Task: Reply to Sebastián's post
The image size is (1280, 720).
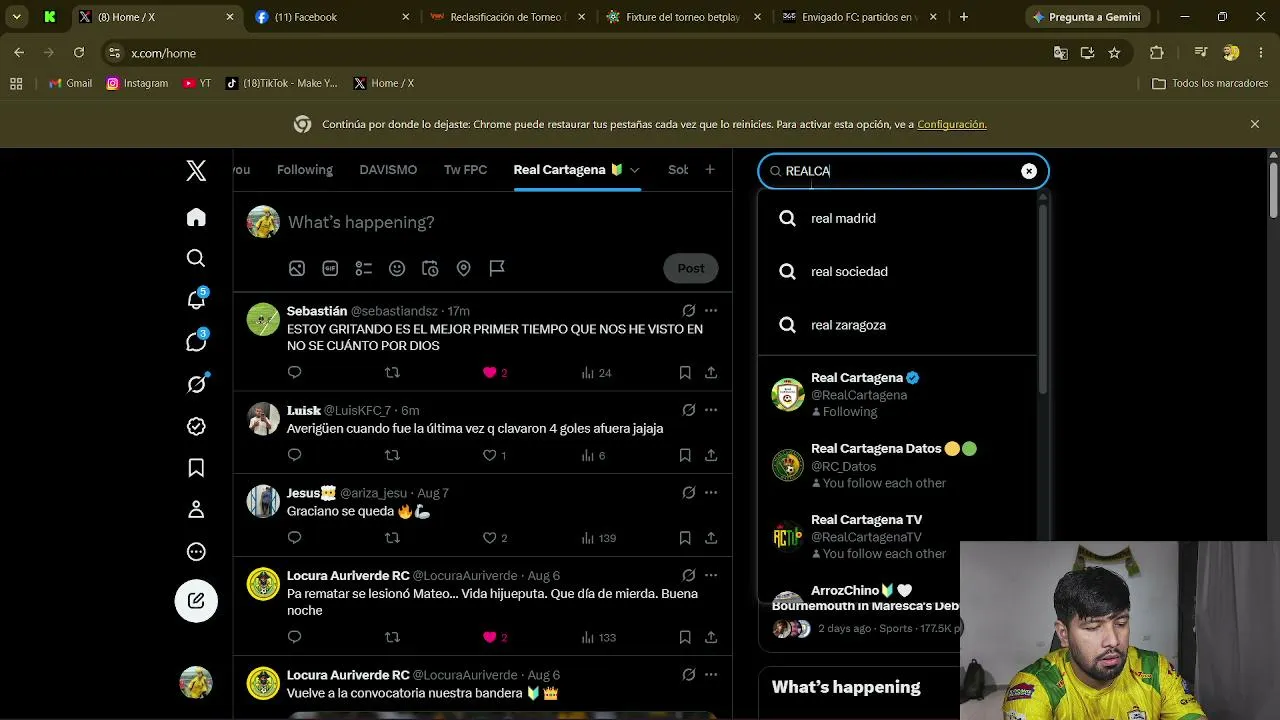Action: (x=294, y=372)
